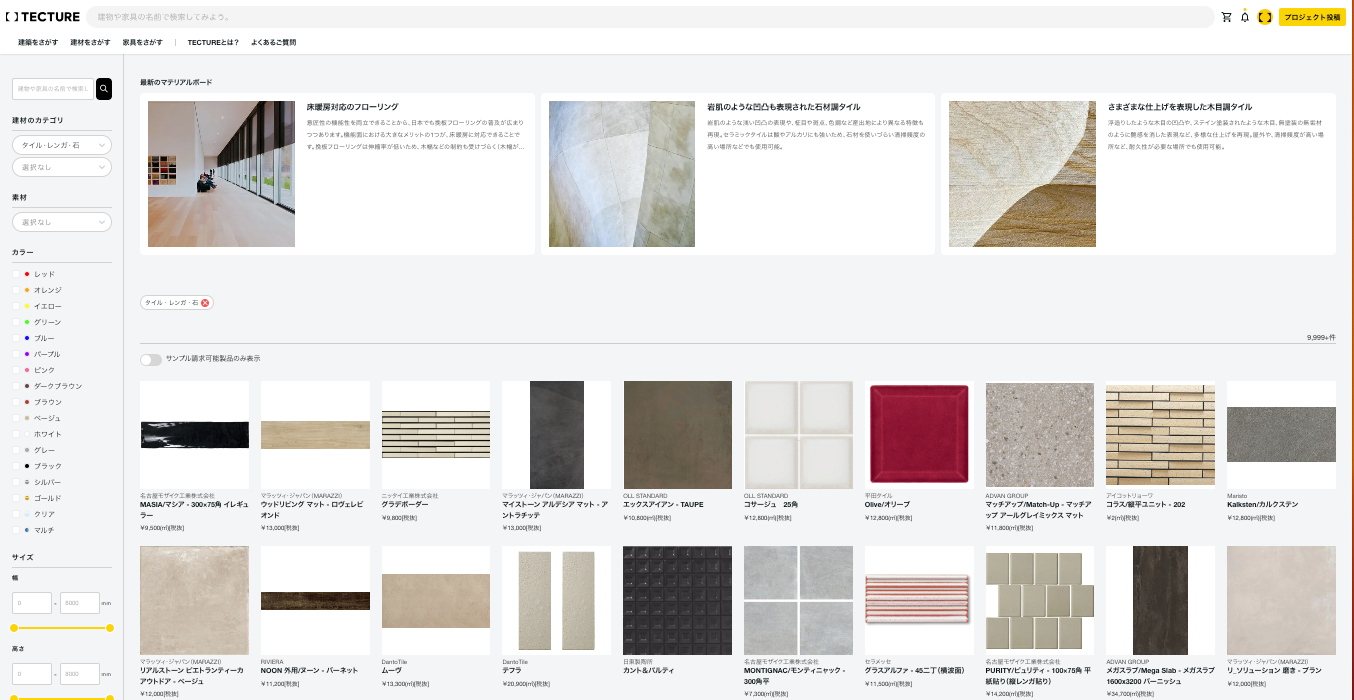Click マイストーン アルデシア マット product title
This screenshot has height=700, width=1354.
[556, 509]
